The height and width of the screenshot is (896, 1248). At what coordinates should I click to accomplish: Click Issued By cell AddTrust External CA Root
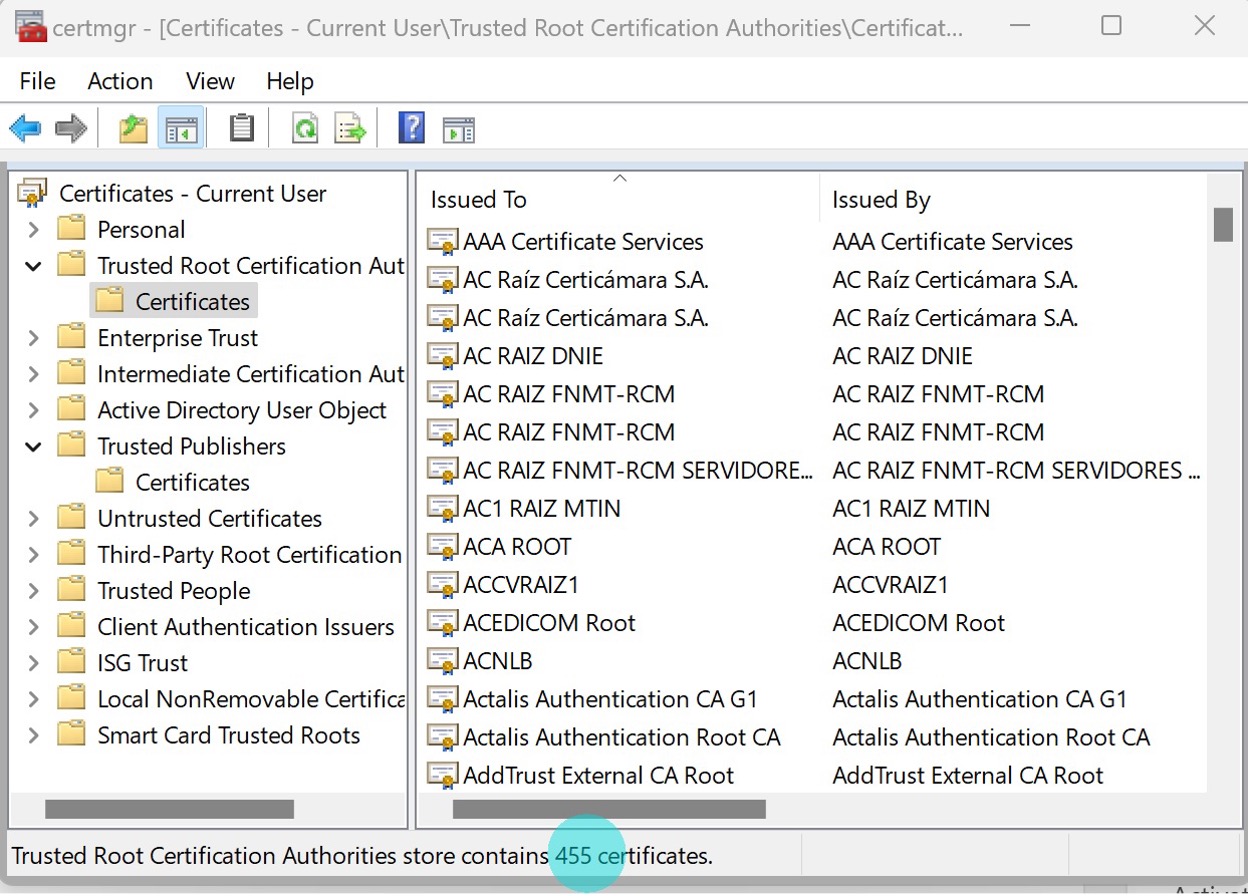[x=968, y=775]
